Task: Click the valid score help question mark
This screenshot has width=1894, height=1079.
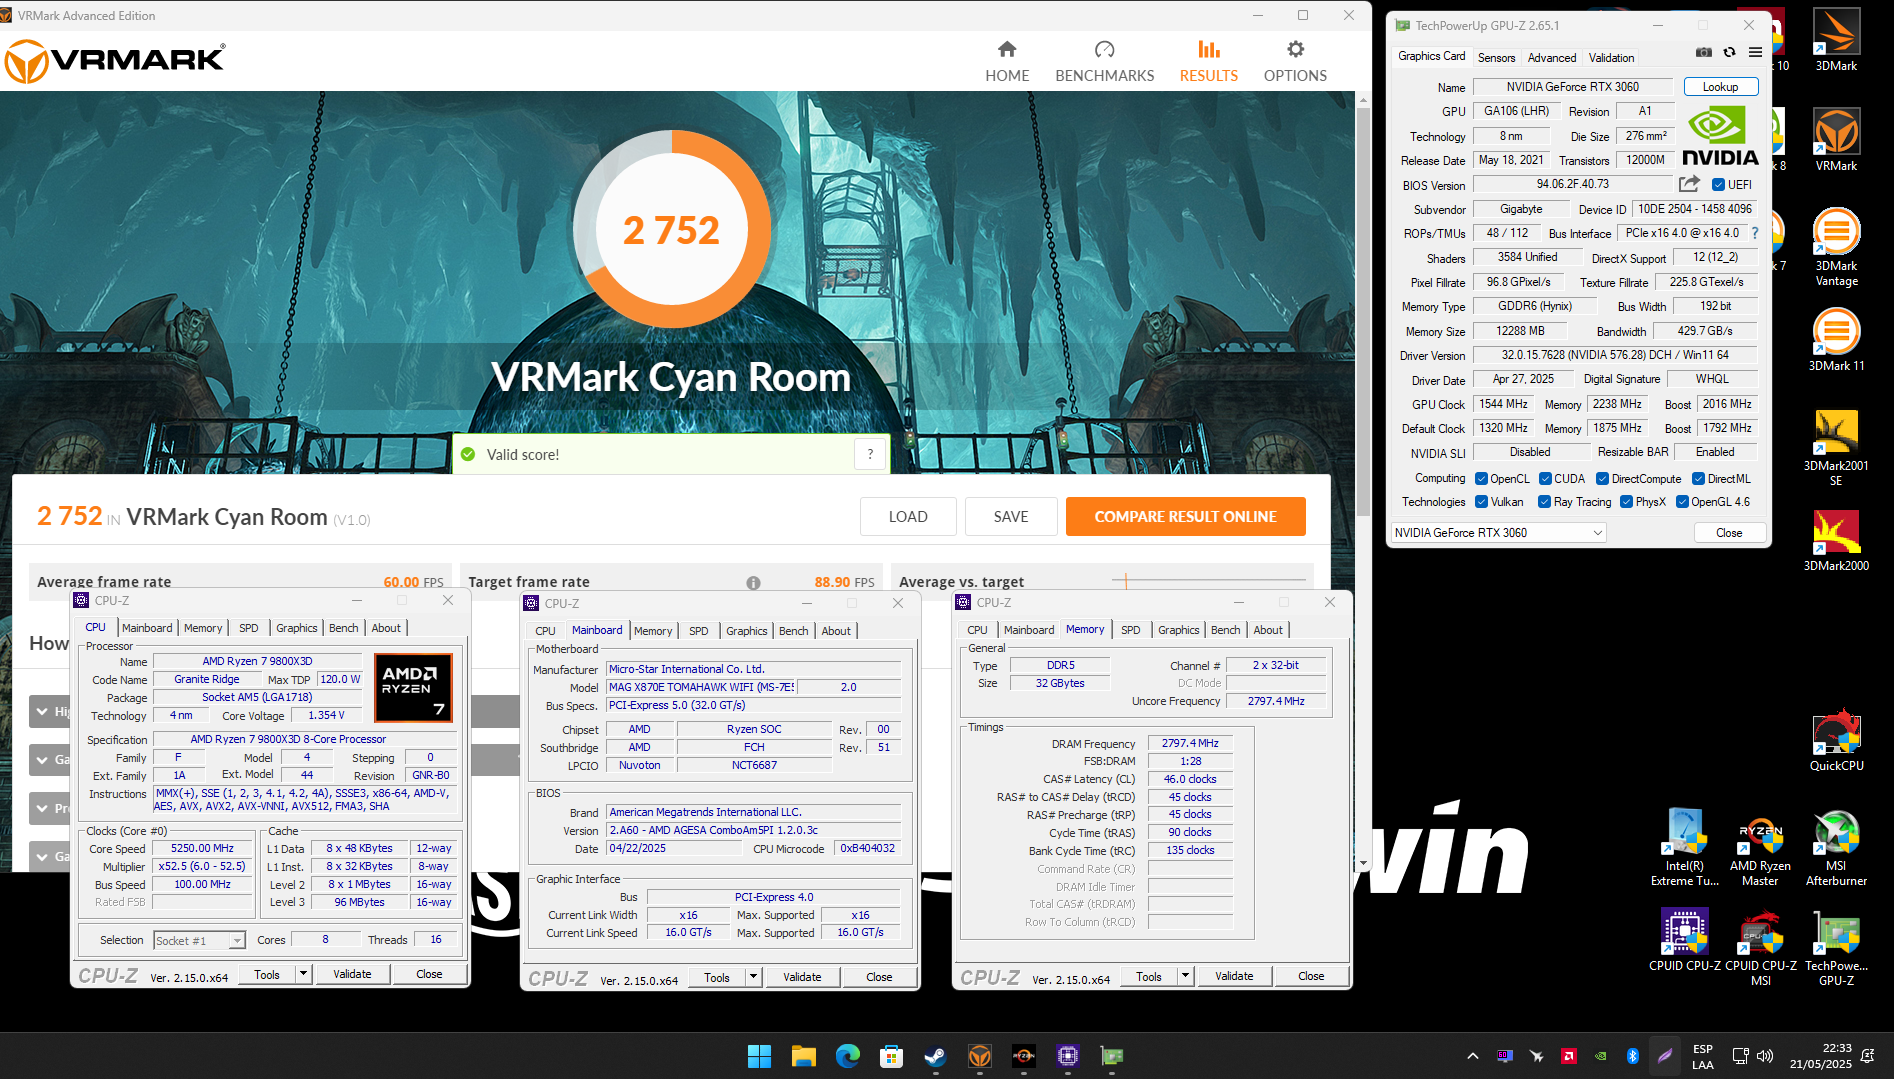Action: click(x=870, y=454)
